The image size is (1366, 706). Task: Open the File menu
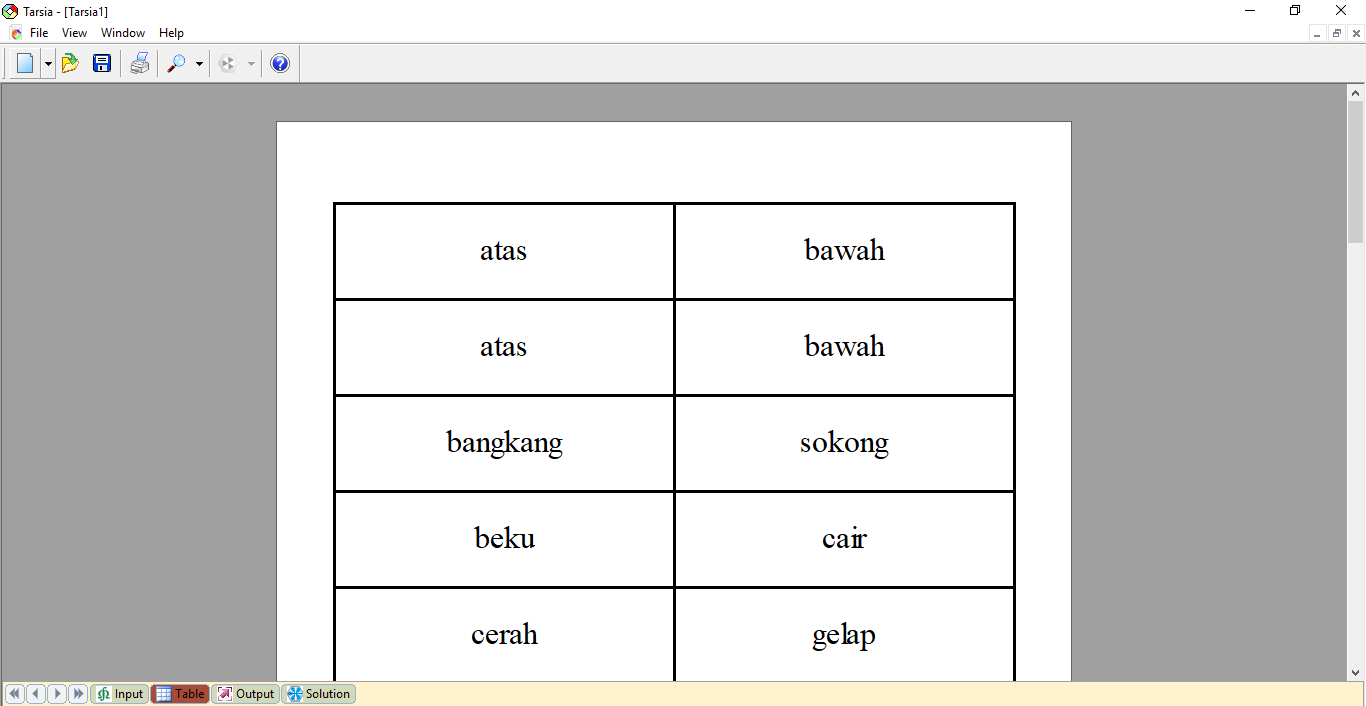pos(39,33)
